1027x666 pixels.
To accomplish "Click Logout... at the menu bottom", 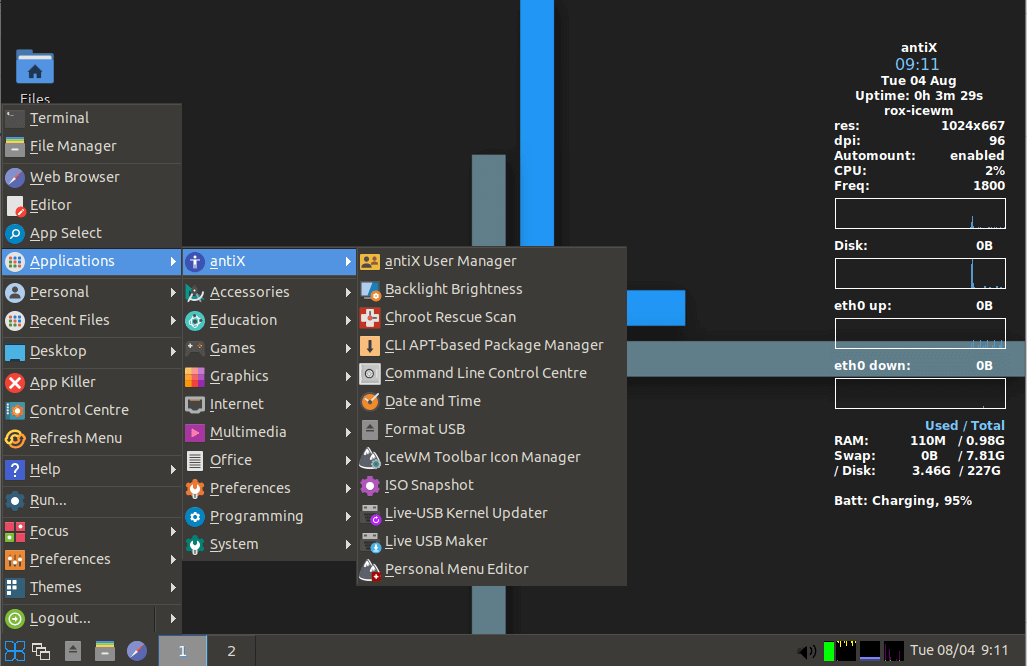I will (62, 618).
